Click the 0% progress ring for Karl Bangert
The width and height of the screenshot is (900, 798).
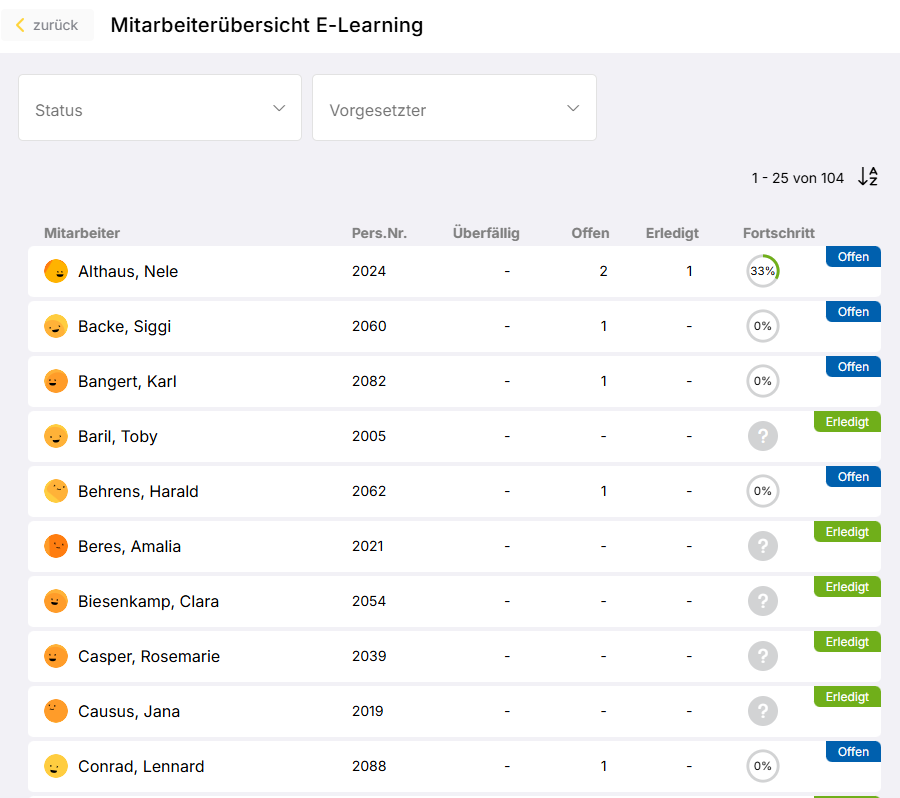[762, 381]
